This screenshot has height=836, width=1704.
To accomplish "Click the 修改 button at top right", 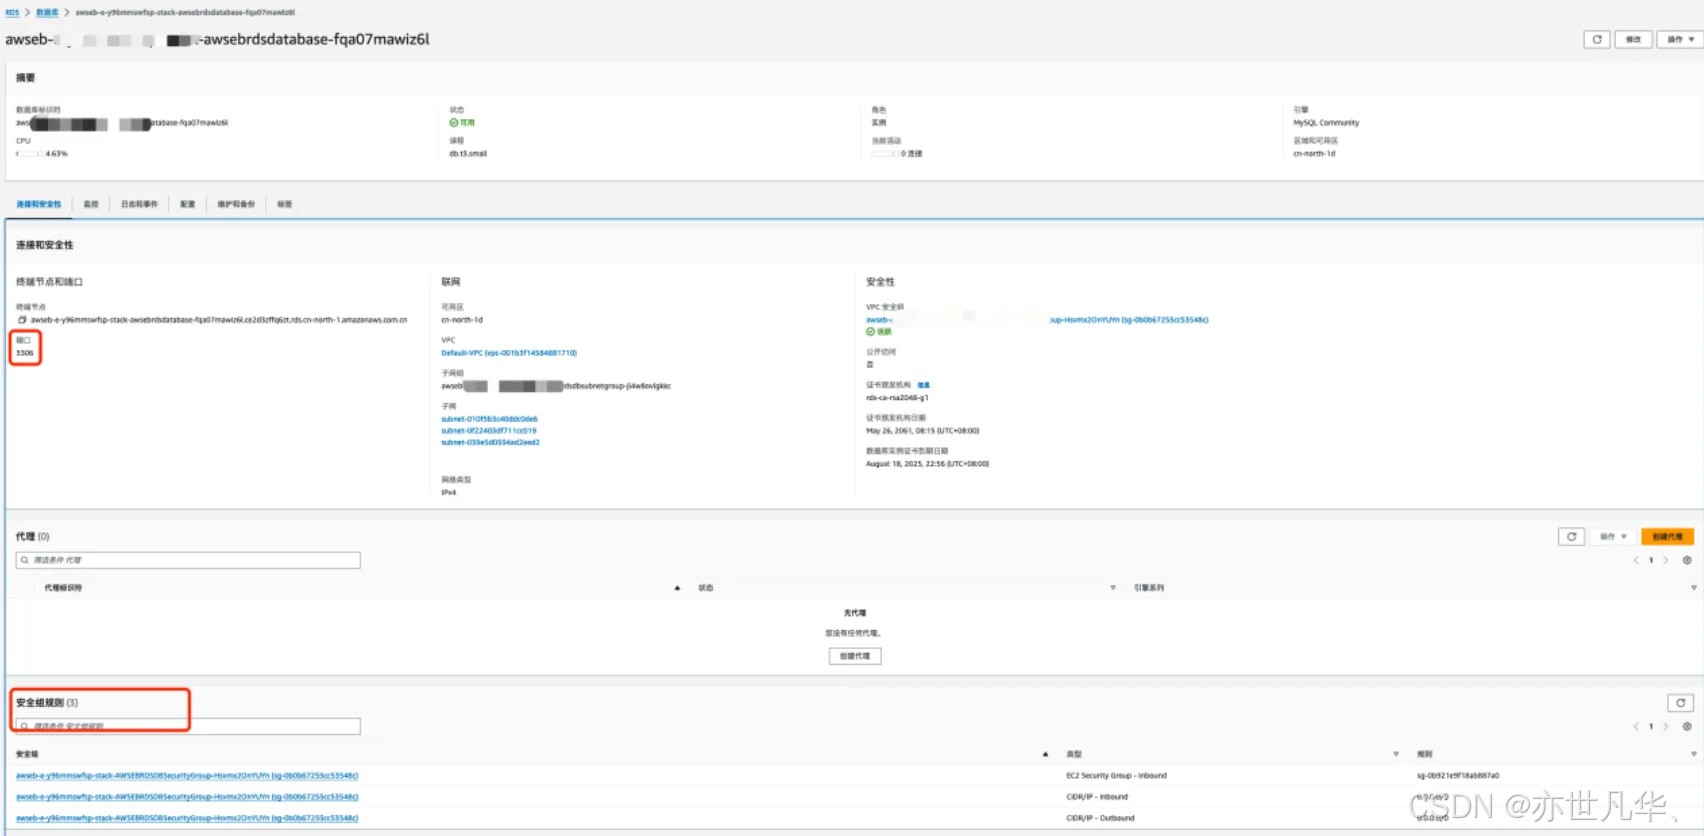I will click(x=1633, y=39).
